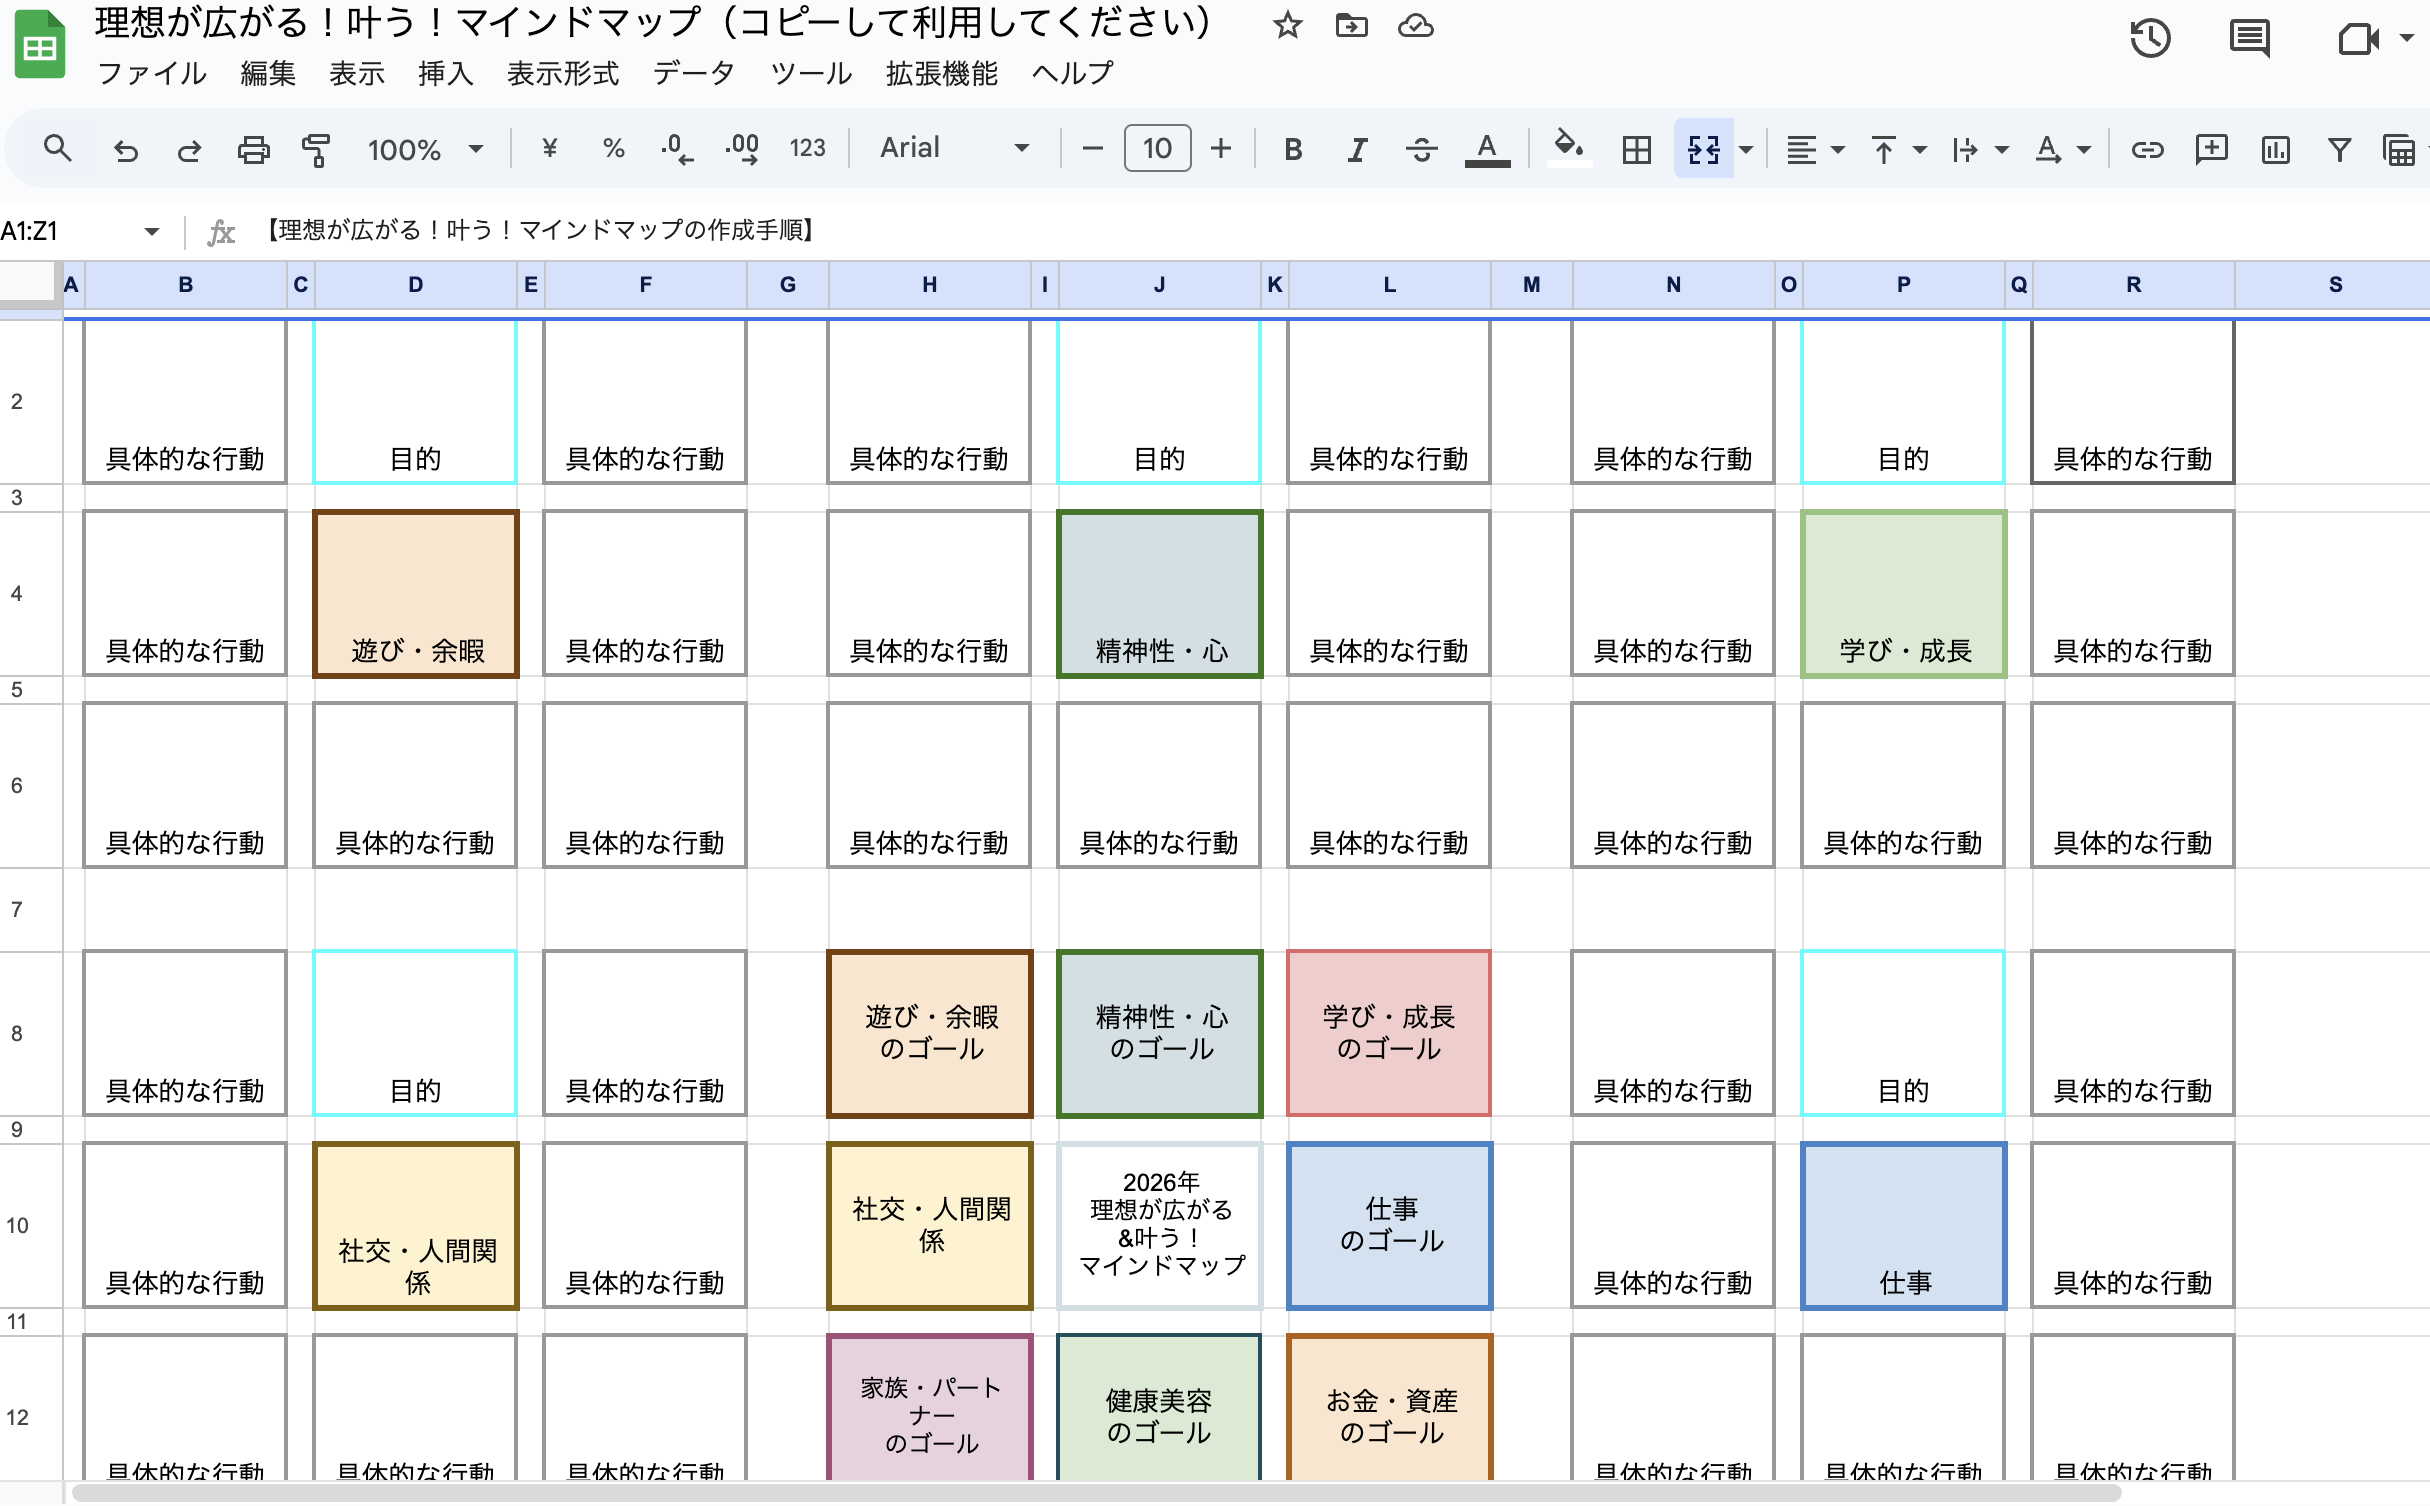Image resolution: width=2430 pixels, height=1506 pixels.
Task: Open version history clock icon
Action: point(2150,39)
